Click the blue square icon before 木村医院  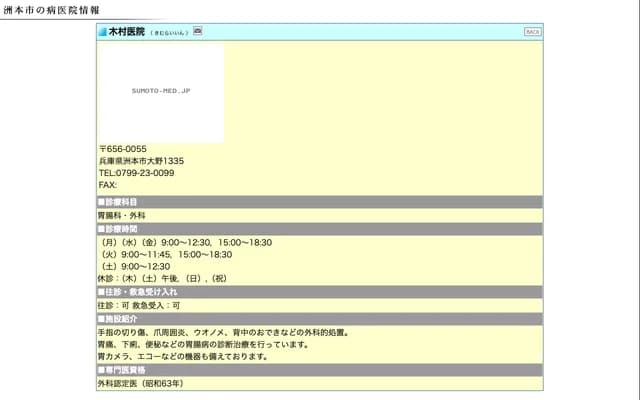click(102, 32)
